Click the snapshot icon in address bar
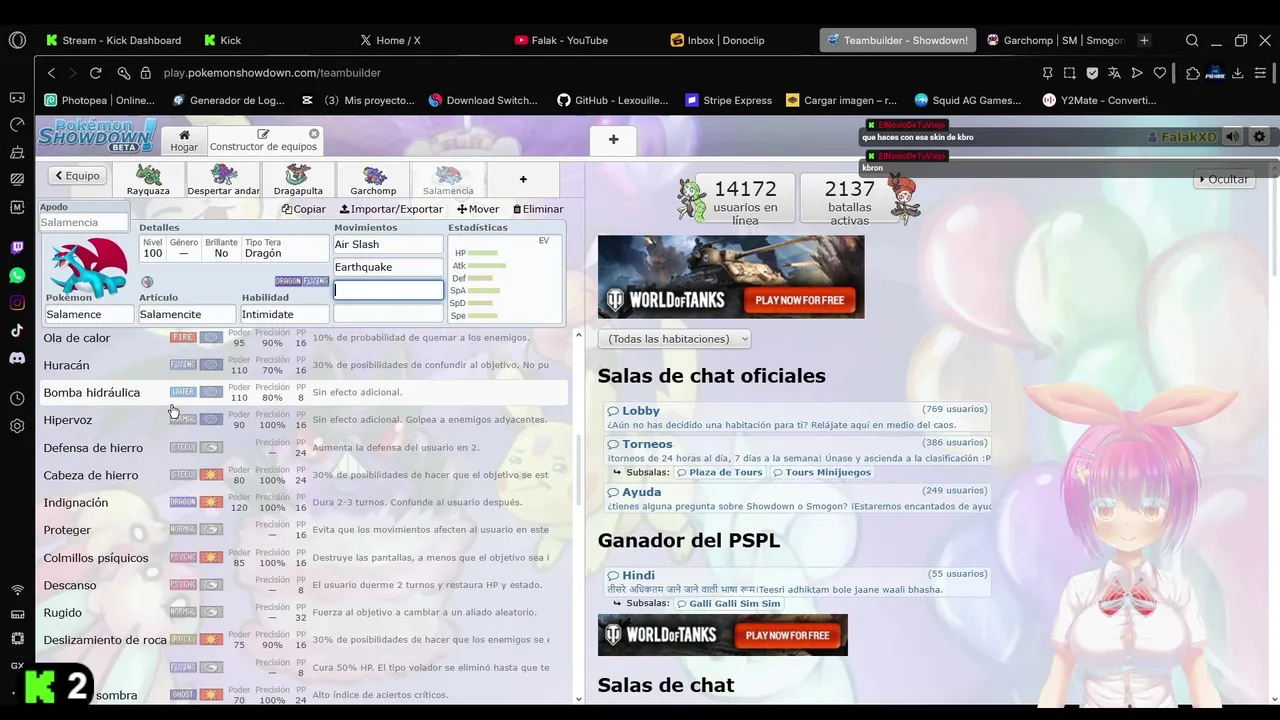 click(1070, 73)
